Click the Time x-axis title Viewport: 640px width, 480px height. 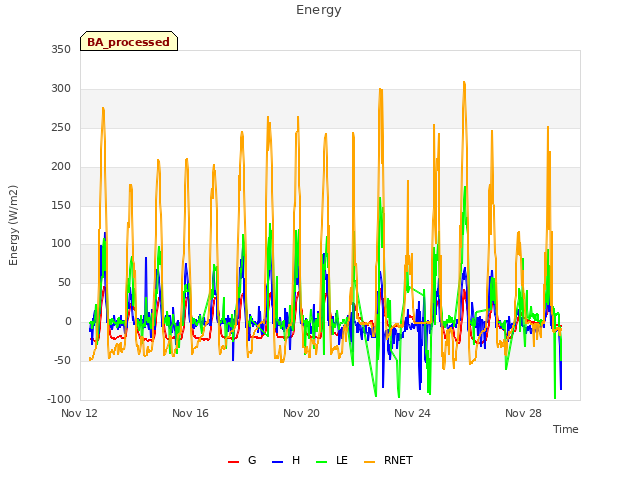click(565, 429)
